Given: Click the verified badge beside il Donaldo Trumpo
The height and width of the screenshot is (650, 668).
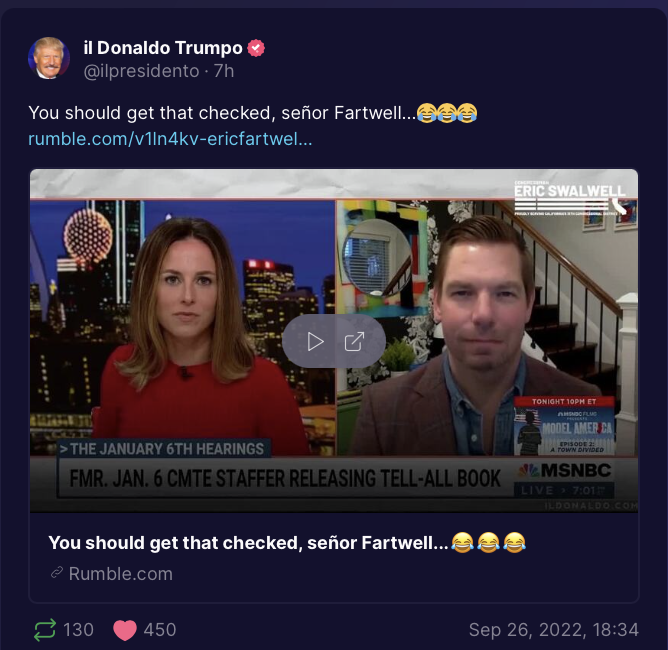Looking at the screenshot, I should [256, 48].
